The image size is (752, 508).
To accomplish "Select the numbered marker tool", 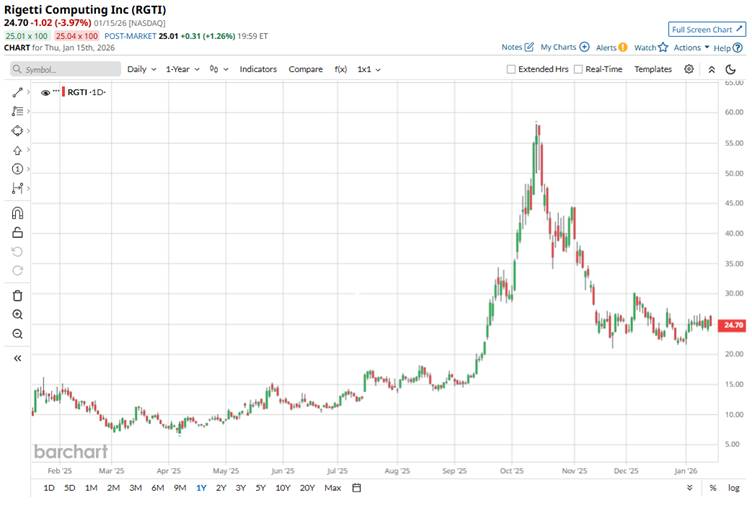I will tap(18, 169).
